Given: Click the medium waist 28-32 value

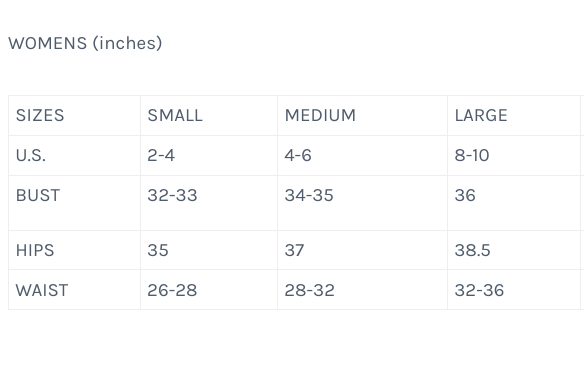Looking at the screenshot, I should [310, 290].
